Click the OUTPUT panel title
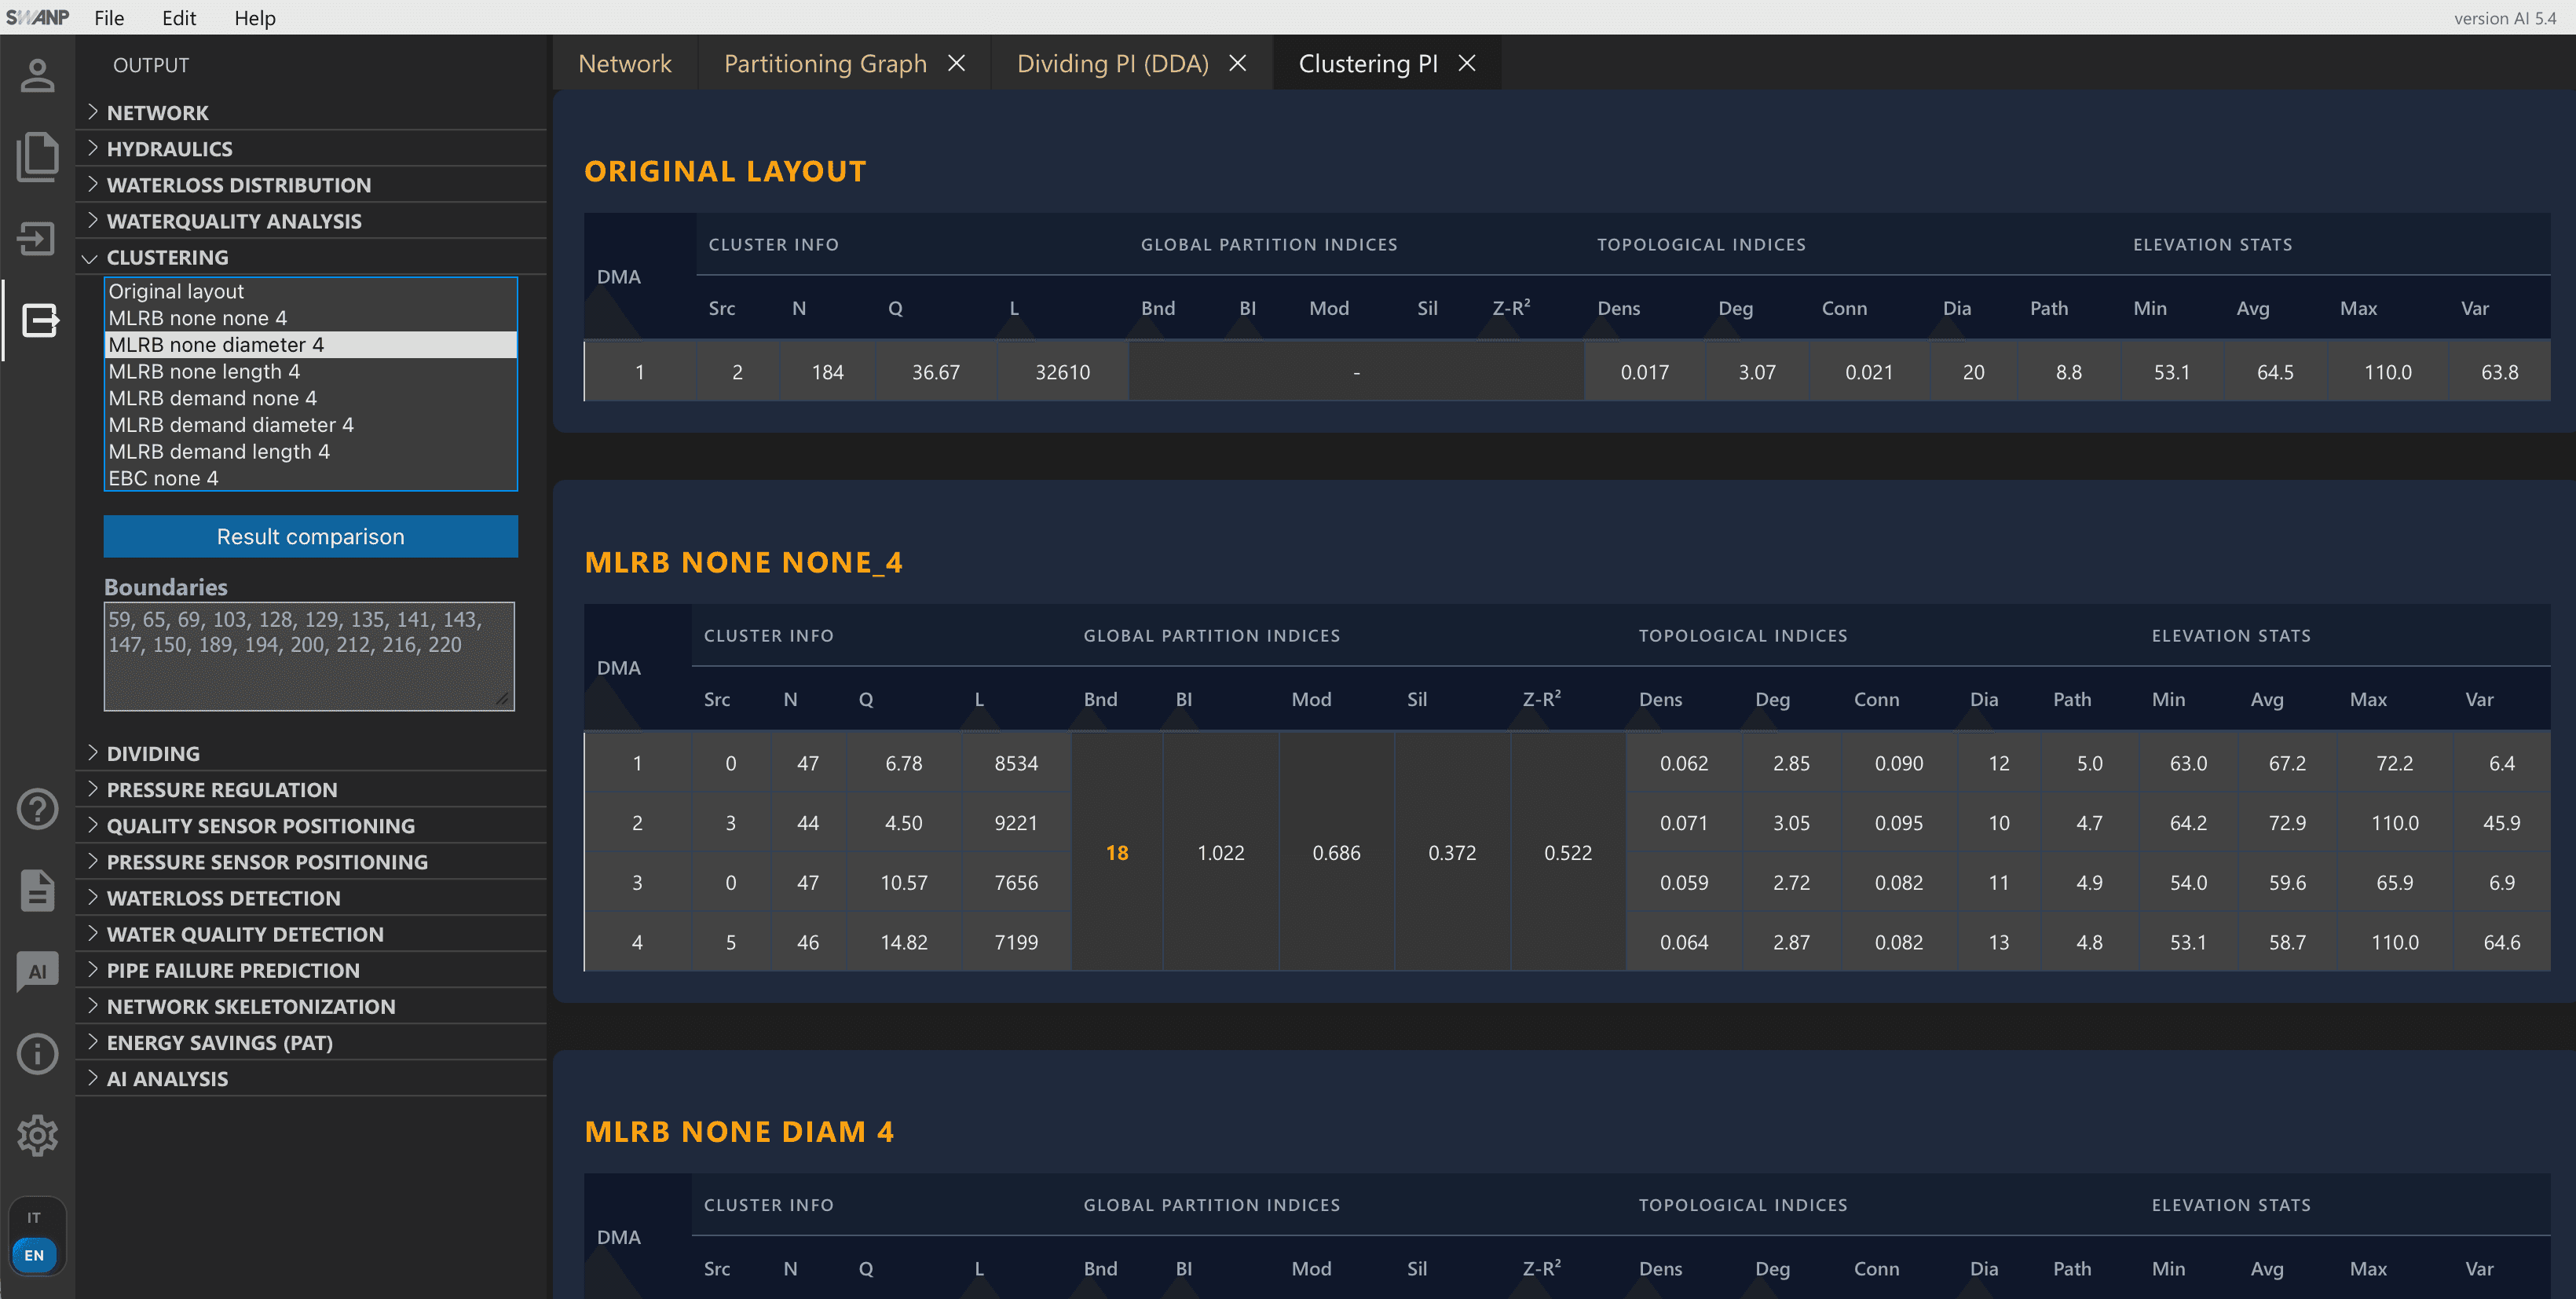The height and width of the screenshot is (1299, 2576). pyautogui.click(x=151, y=65)
